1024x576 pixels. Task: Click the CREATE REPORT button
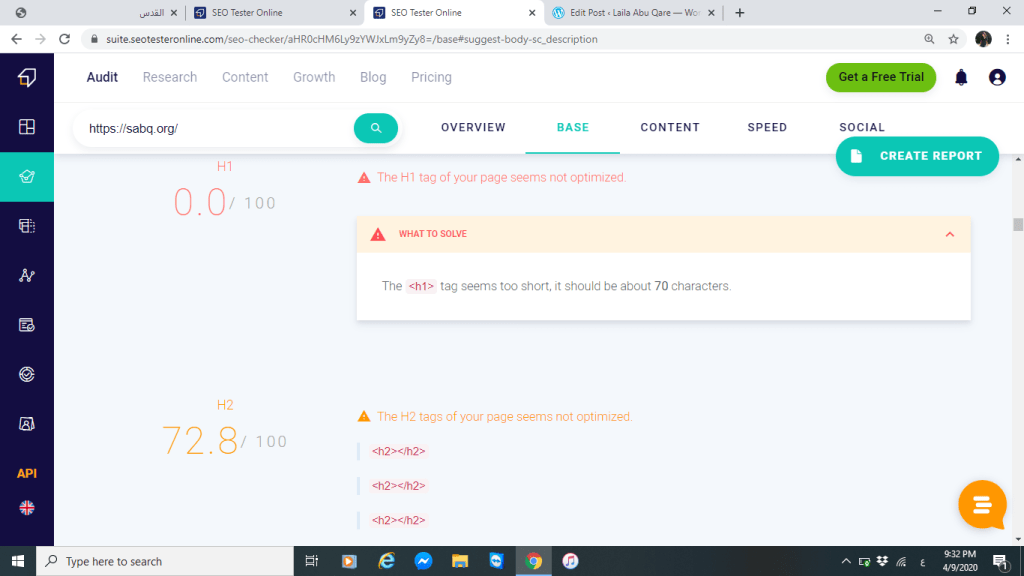pyautogui.click(x=917, y=156)
